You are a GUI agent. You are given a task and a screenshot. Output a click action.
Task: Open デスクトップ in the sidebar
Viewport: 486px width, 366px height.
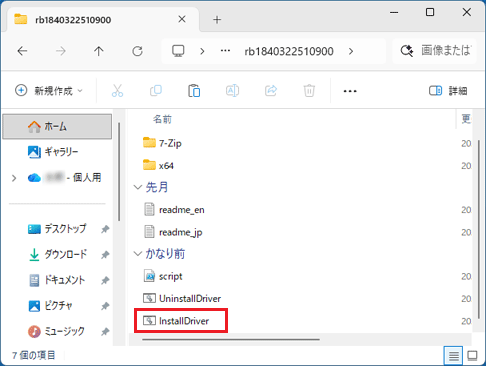(57, 229)
